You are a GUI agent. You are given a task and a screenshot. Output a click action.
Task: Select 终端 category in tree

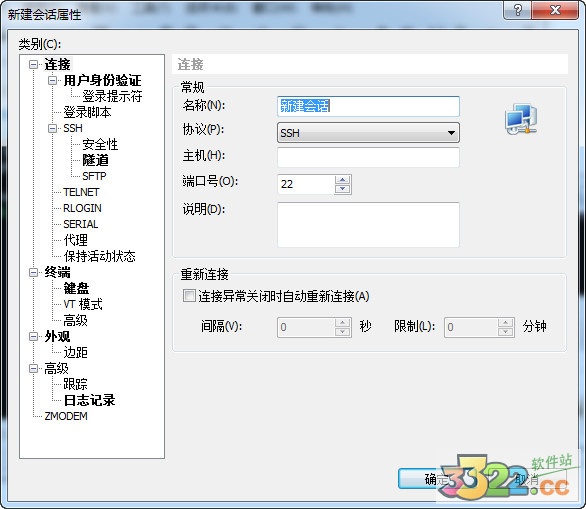[57, 272]
